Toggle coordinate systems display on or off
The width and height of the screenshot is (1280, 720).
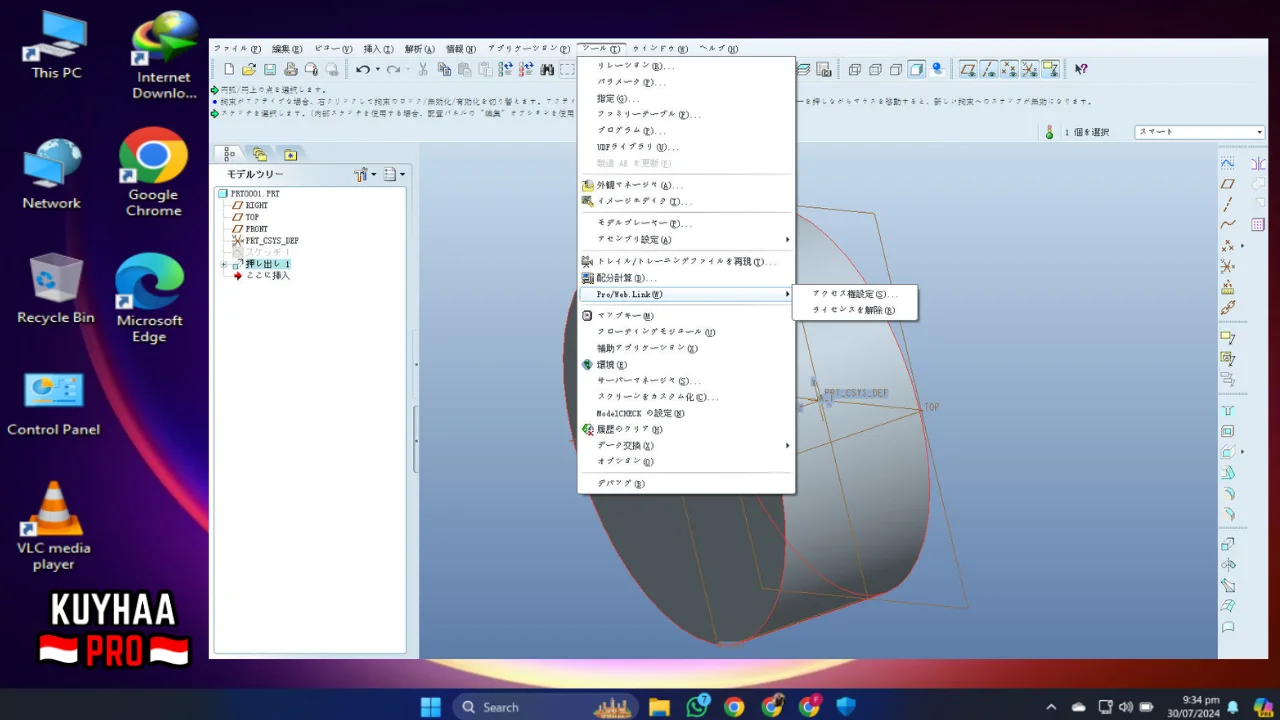1030,69
